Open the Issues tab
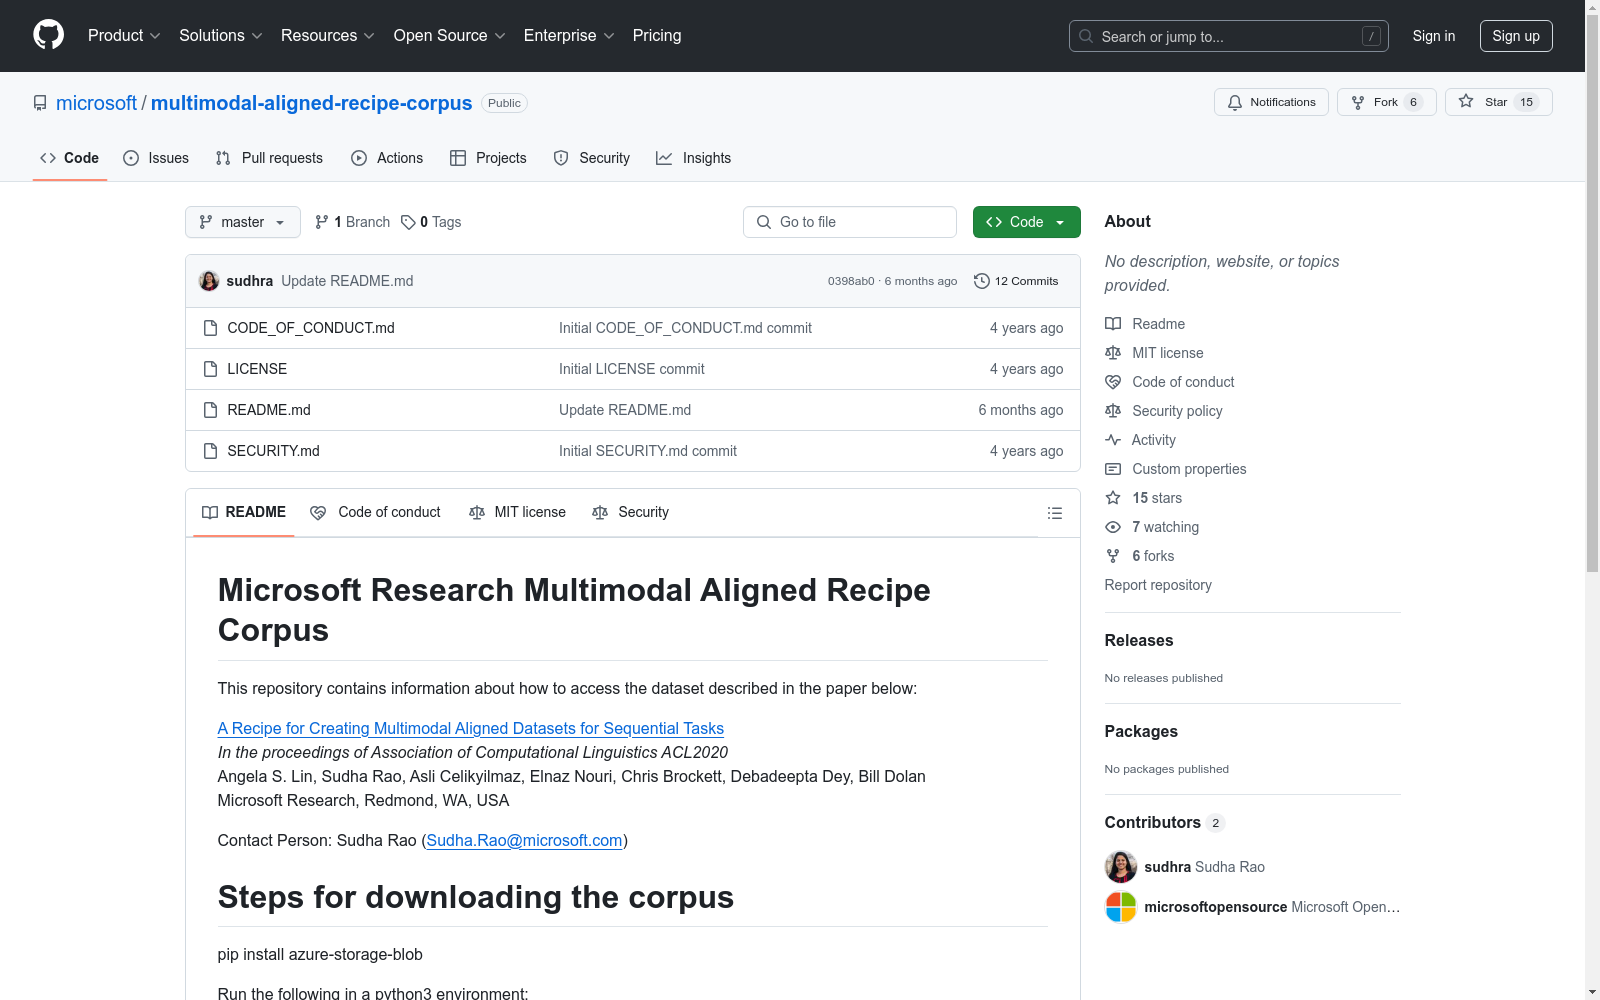 (x=156, y=158)
